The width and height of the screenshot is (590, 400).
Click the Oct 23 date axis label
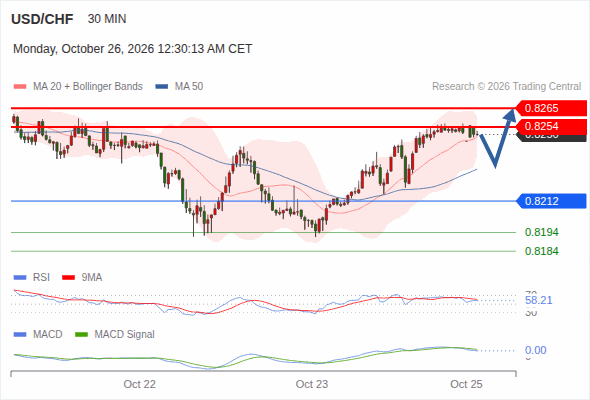(312, 384)
